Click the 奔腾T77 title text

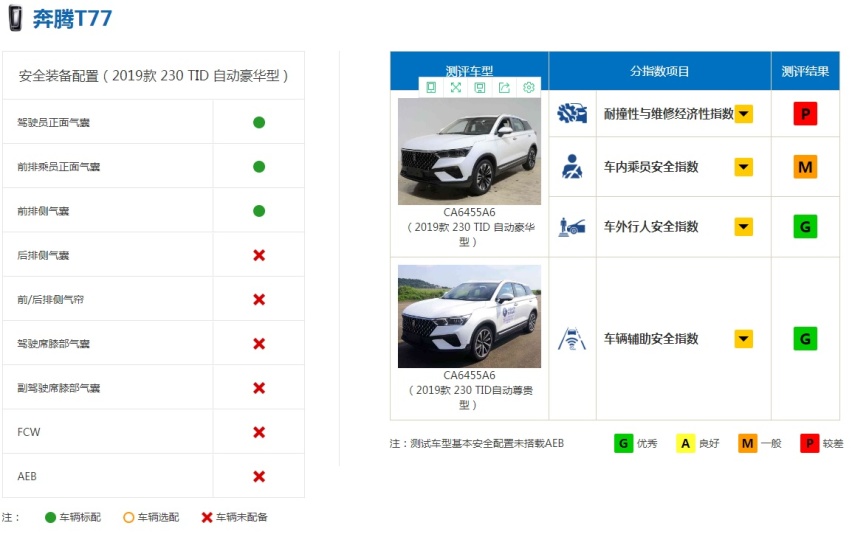pos(72,18)
